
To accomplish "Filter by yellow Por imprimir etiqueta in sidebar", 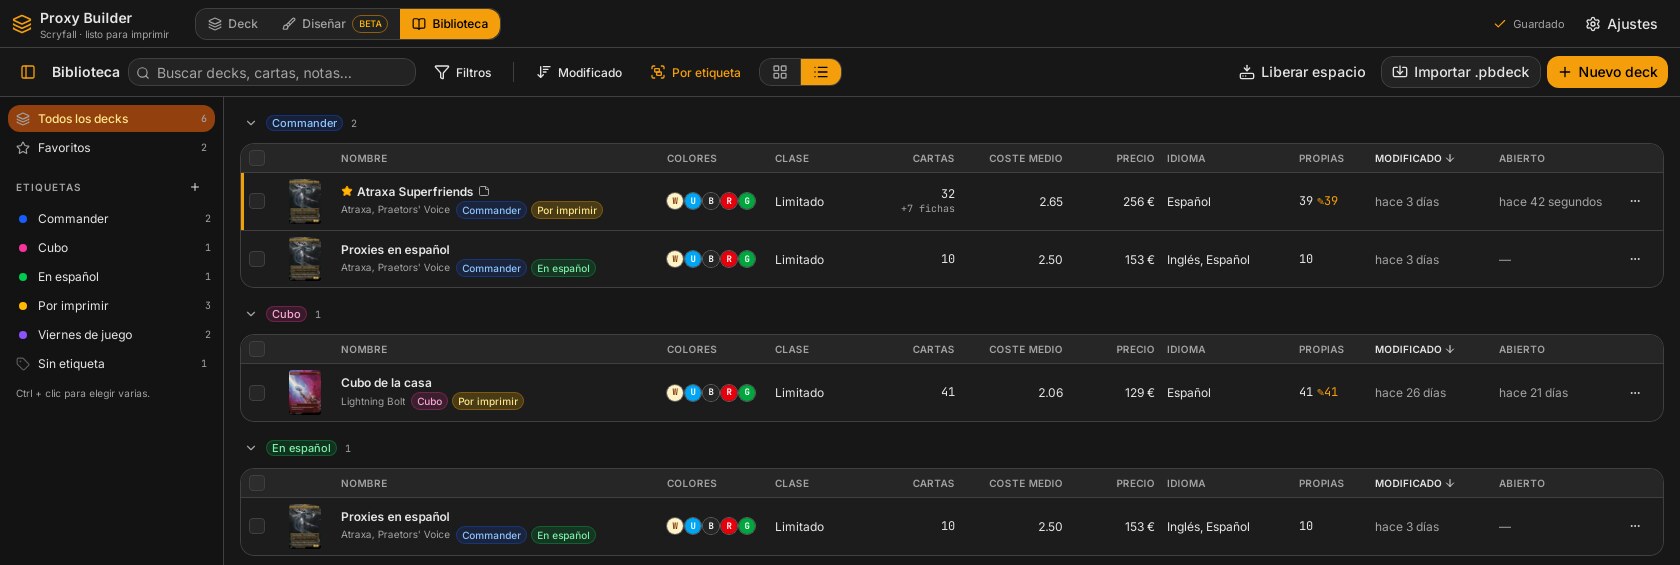I will (111, 306).
